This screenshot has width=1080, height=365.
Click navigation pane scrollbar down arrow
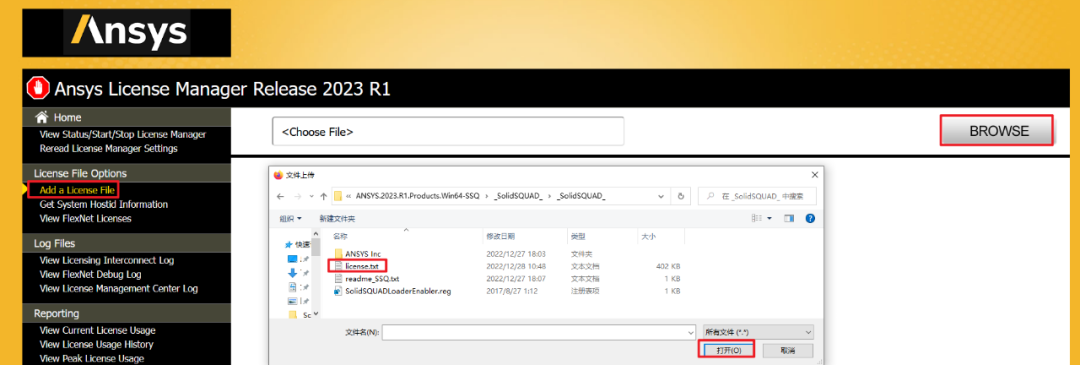pyautogui.click(x=316, y=313)
